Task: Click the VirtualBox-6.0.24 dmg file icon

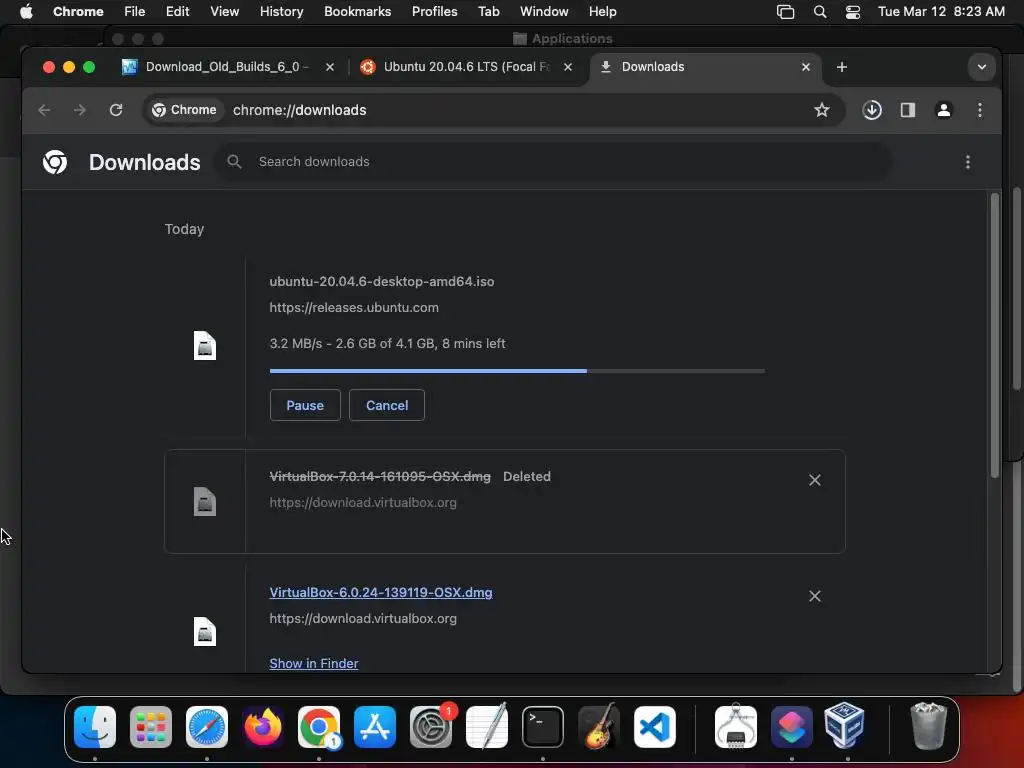Action: pyautogui.click(x=204, y=632)
